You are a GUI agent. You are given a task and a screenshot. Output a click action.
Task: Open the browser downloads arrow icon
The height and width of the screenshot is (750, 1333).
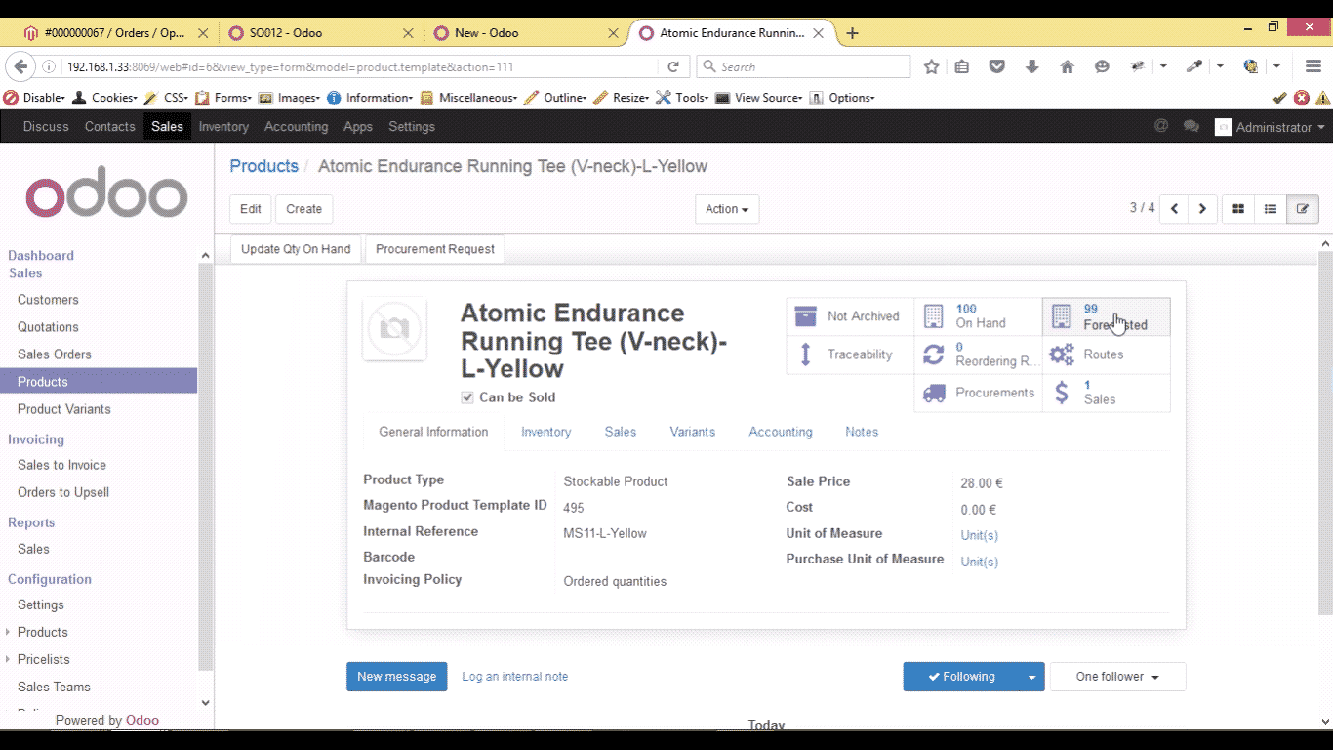tap(1032, 67)
